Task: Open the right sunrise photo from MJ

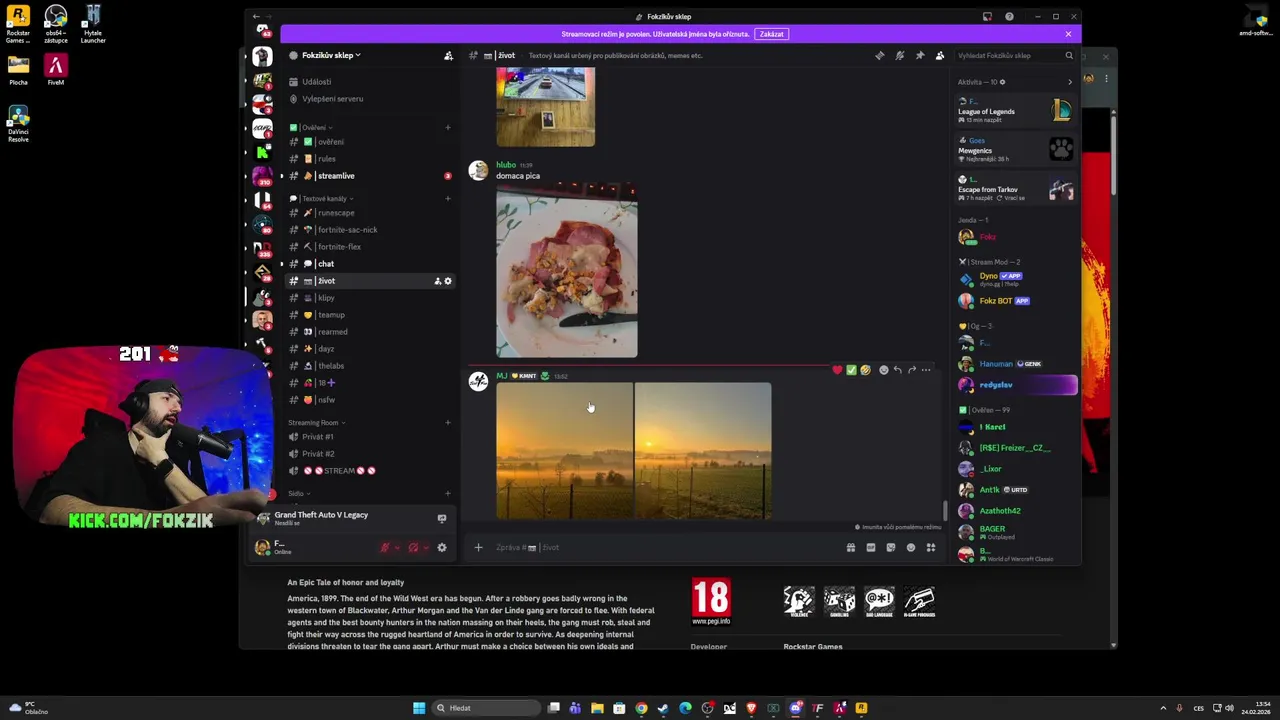Action: 703,451
